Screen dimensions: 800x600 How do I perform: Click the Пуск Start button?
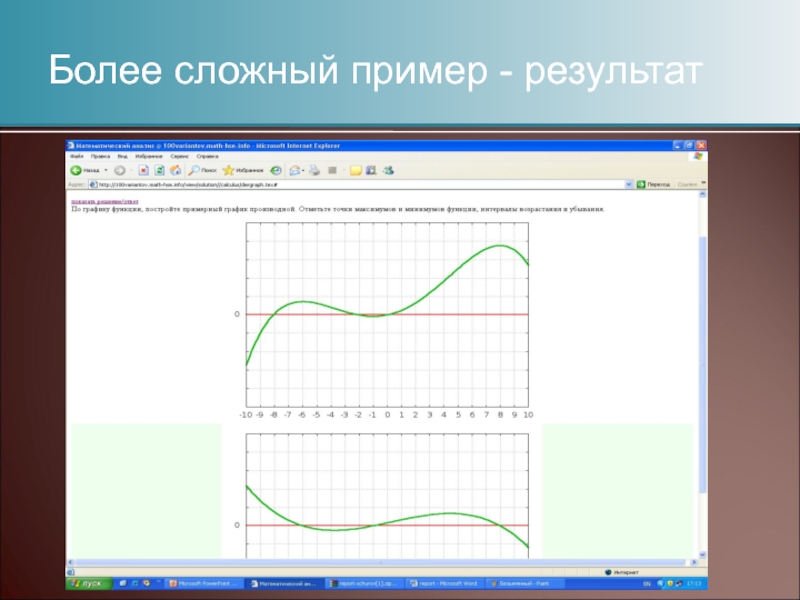coord(88,583)
